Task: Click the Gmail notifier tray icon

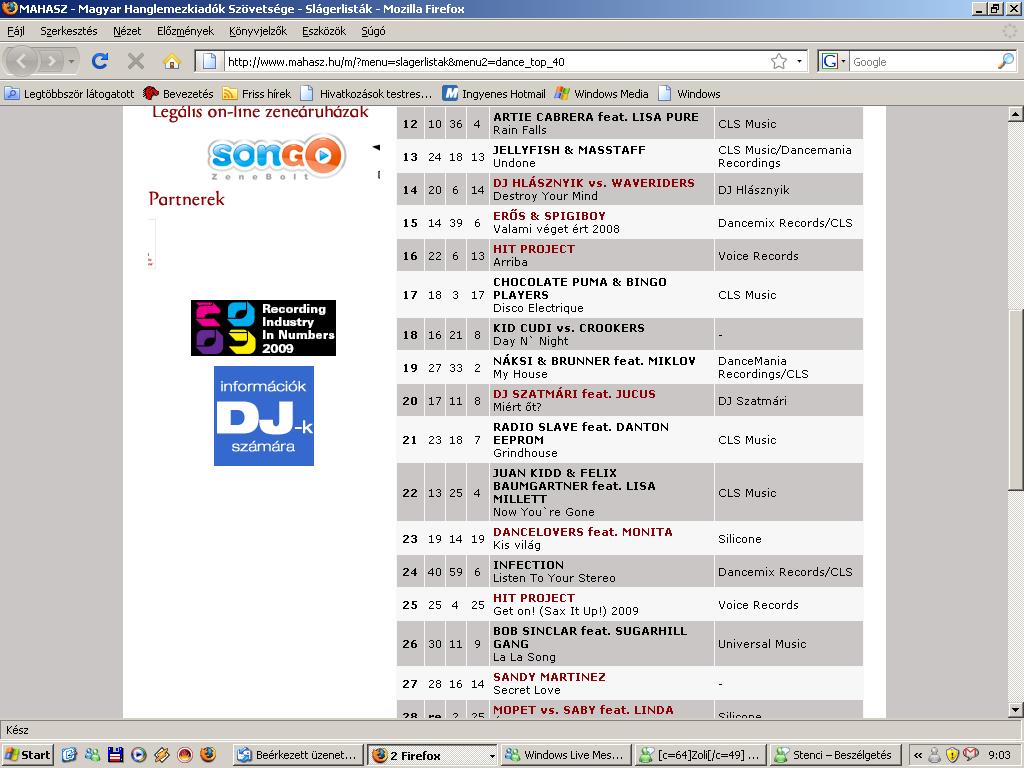Action: point(970,755)
